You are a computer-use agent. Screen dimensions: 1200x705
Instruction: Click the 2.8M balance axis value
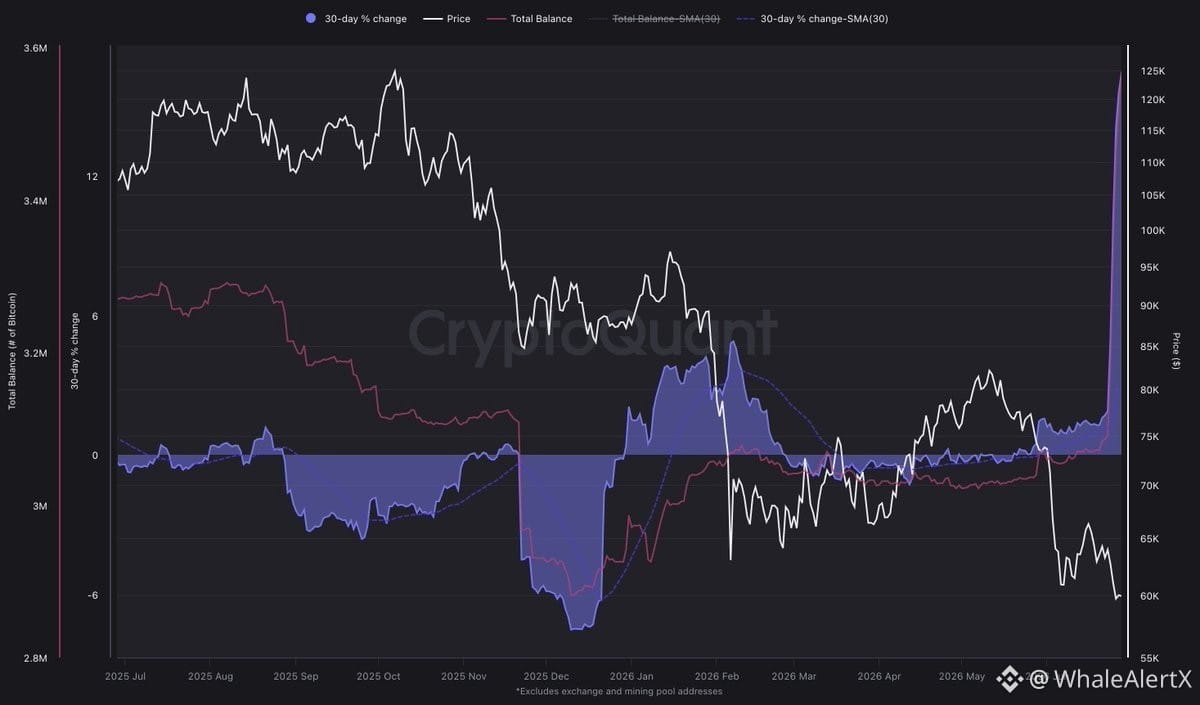[x=35, y=658]
